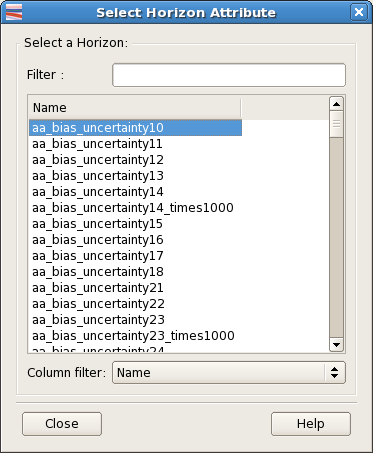Select aa_bias_uncertainty11 row

click(135, 144)
